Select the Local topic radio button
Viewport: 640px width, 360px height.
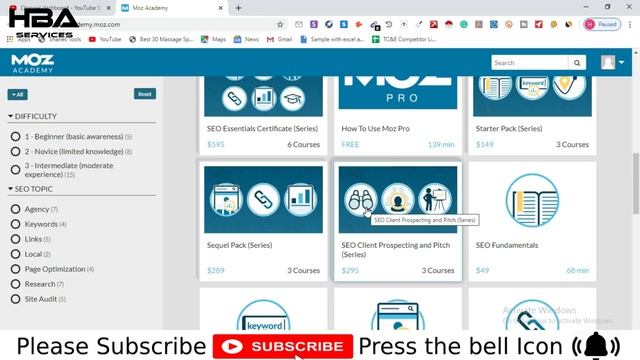point(16,254)
